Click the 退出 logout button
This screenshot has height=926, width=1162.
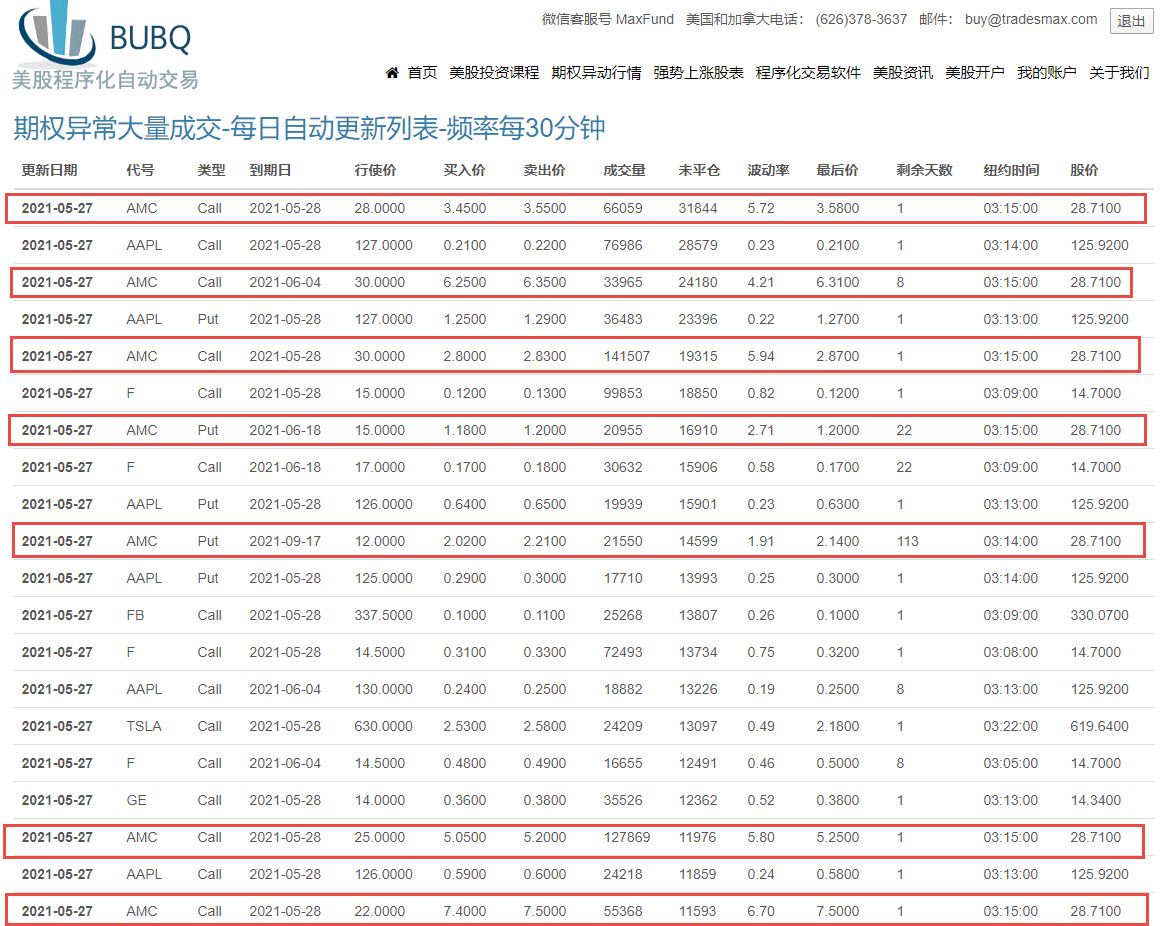coord(1131,21)
